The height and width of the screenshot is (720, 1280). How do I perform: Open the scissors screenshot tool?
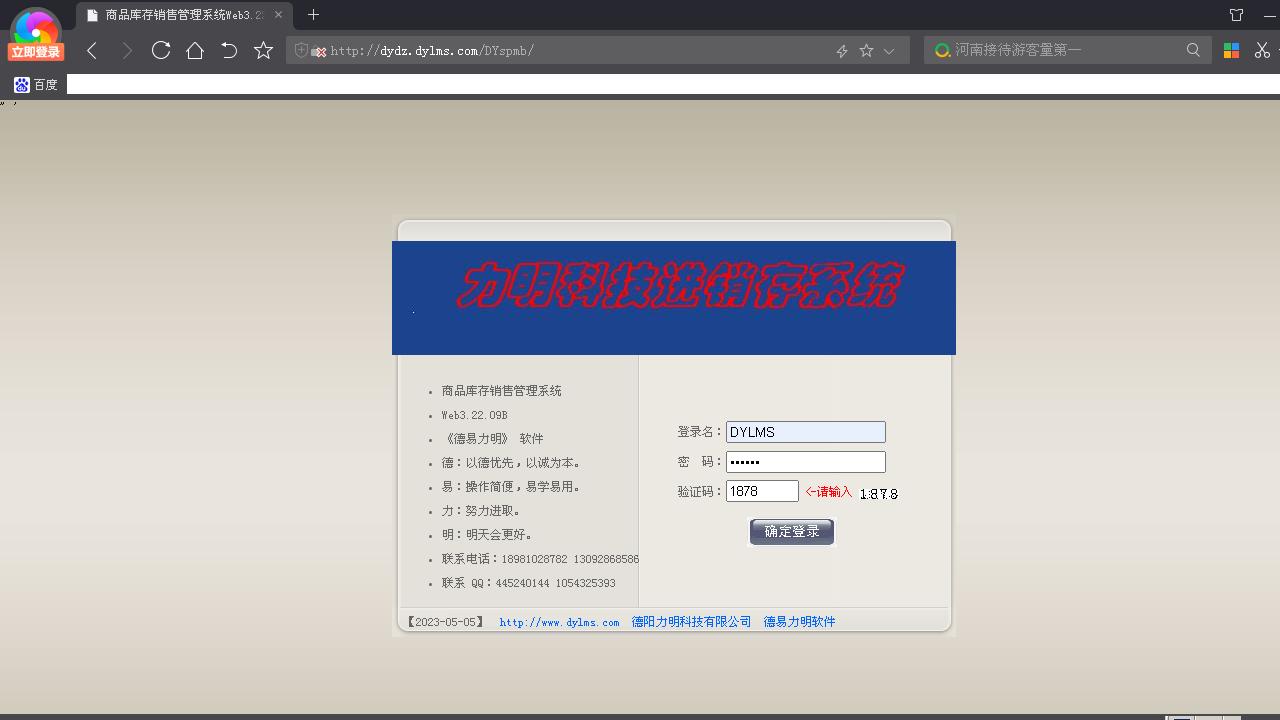(x=1262, y=49)
